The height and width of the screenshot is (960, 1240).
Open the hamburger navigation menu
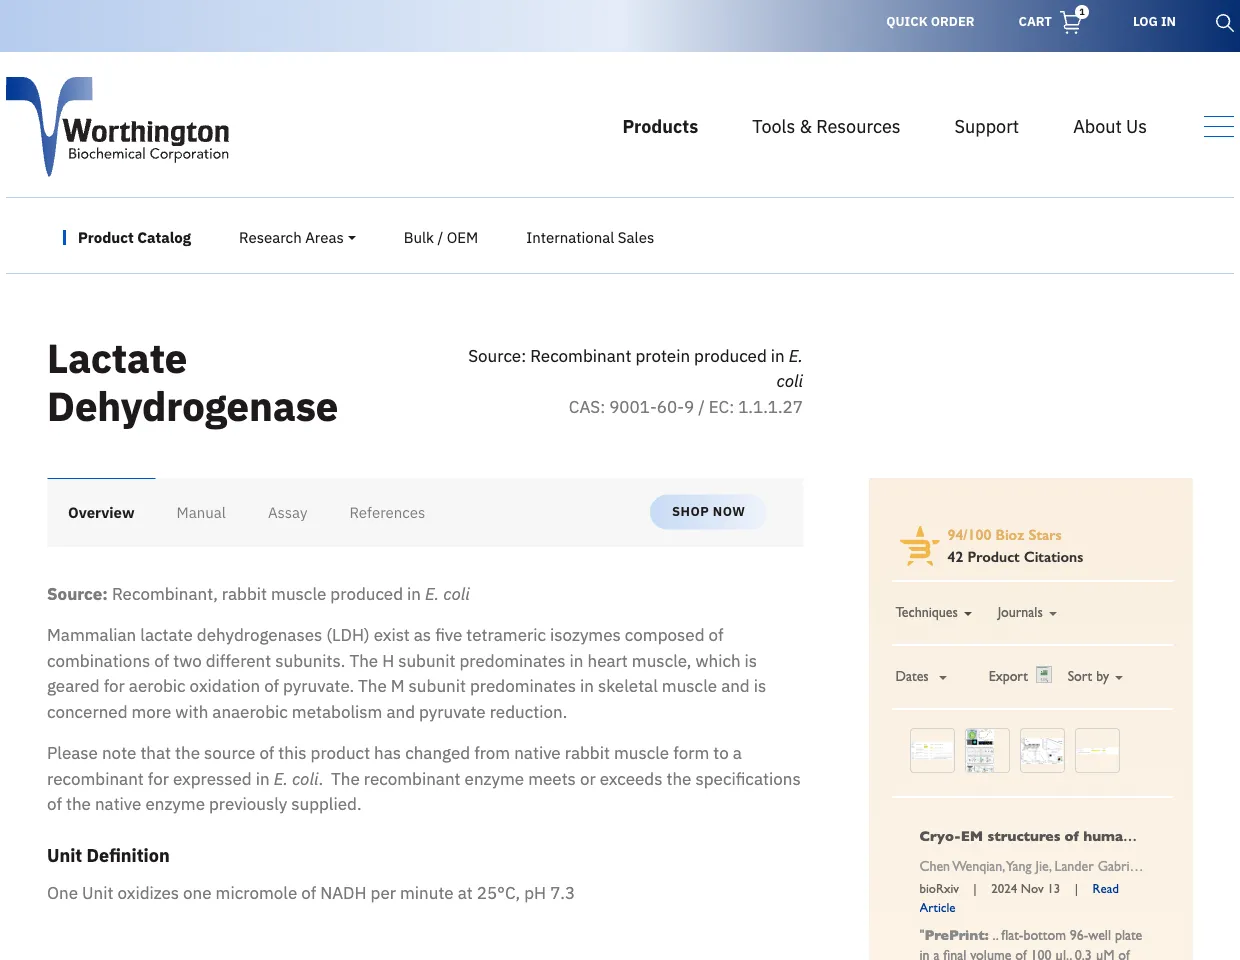(x=1218, y=126)
